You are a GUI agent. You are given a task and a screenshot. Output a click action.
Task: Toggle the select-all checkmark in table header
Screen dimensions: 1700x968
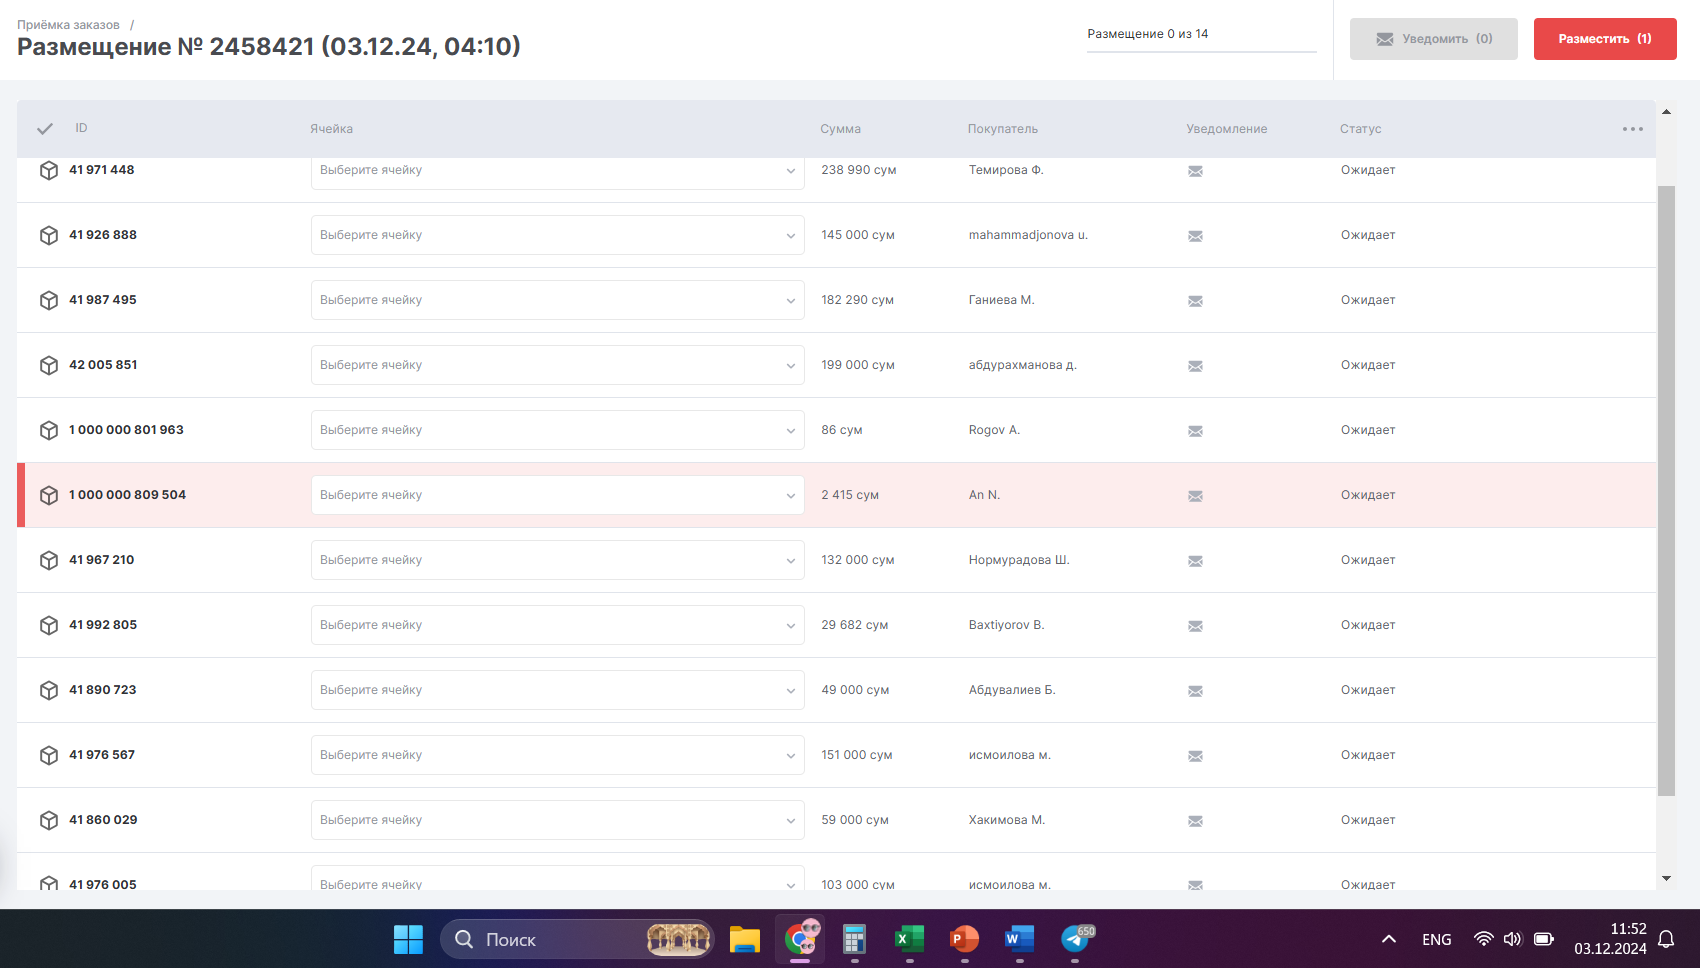[45, 129]
